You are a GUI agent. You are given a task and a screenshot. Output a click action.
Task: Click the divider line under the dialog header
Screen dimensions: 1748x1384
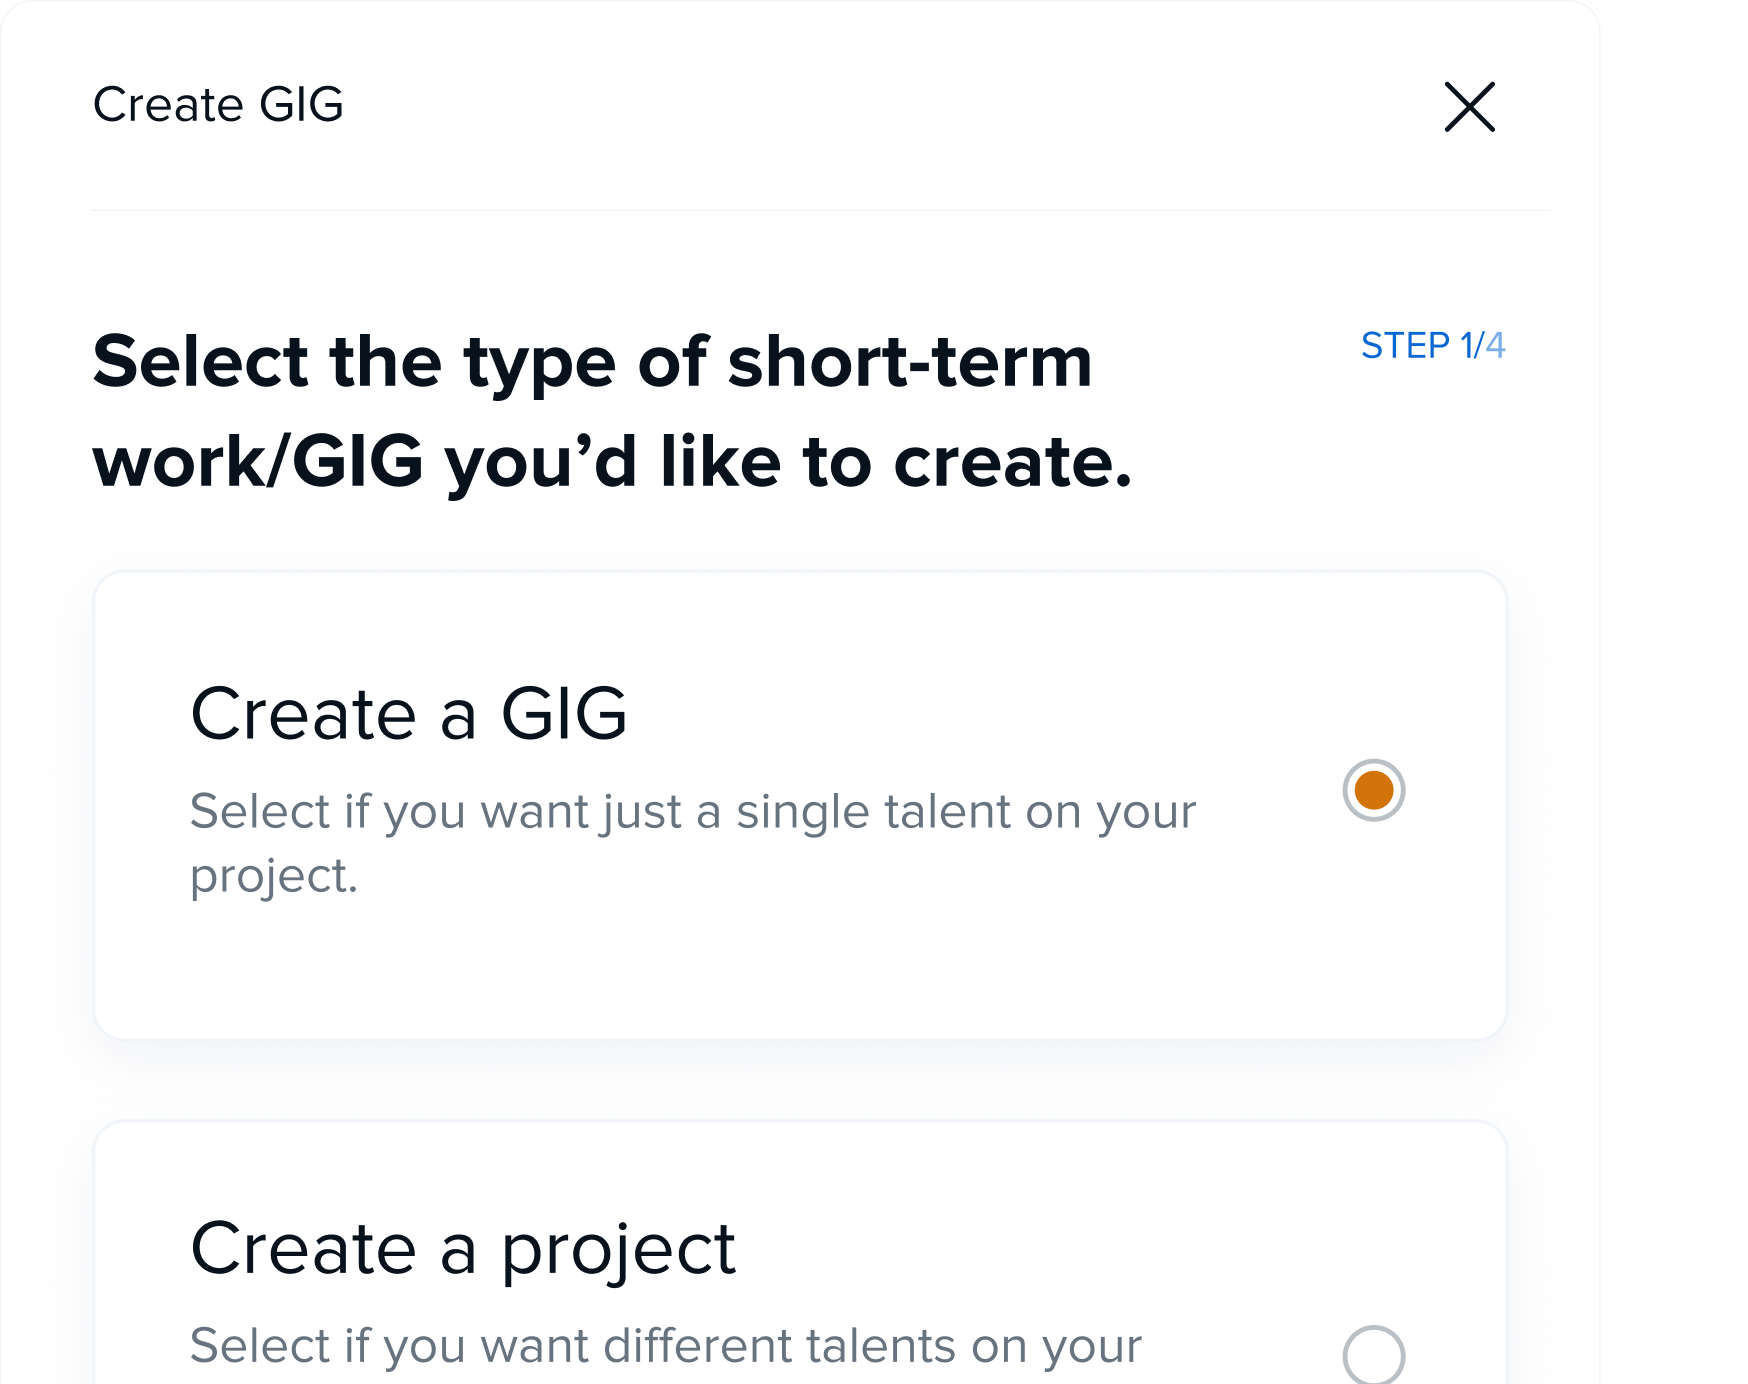[820, 210]
